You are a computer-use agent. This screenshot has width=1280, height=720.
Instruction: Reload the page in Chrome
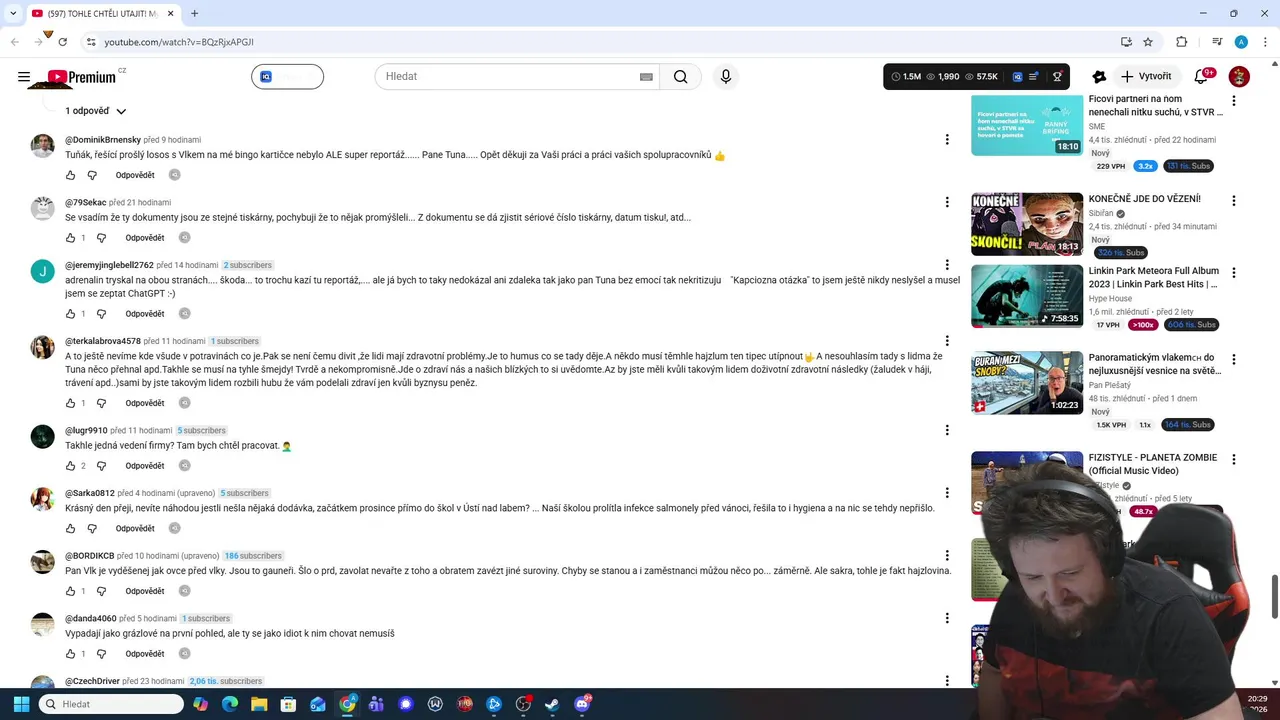[x=62, y=42]
